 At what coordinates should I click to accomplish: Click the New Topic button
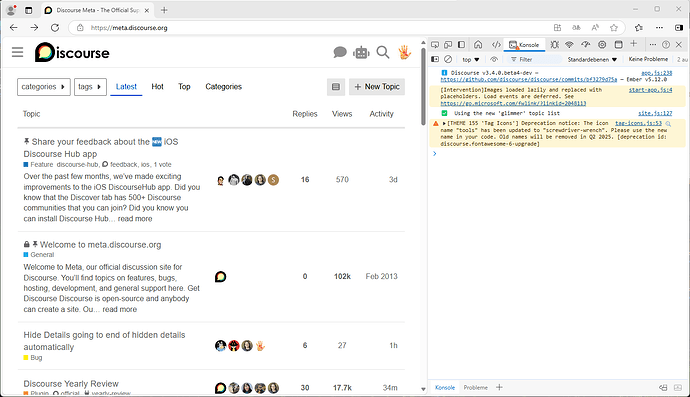(377, 87)
